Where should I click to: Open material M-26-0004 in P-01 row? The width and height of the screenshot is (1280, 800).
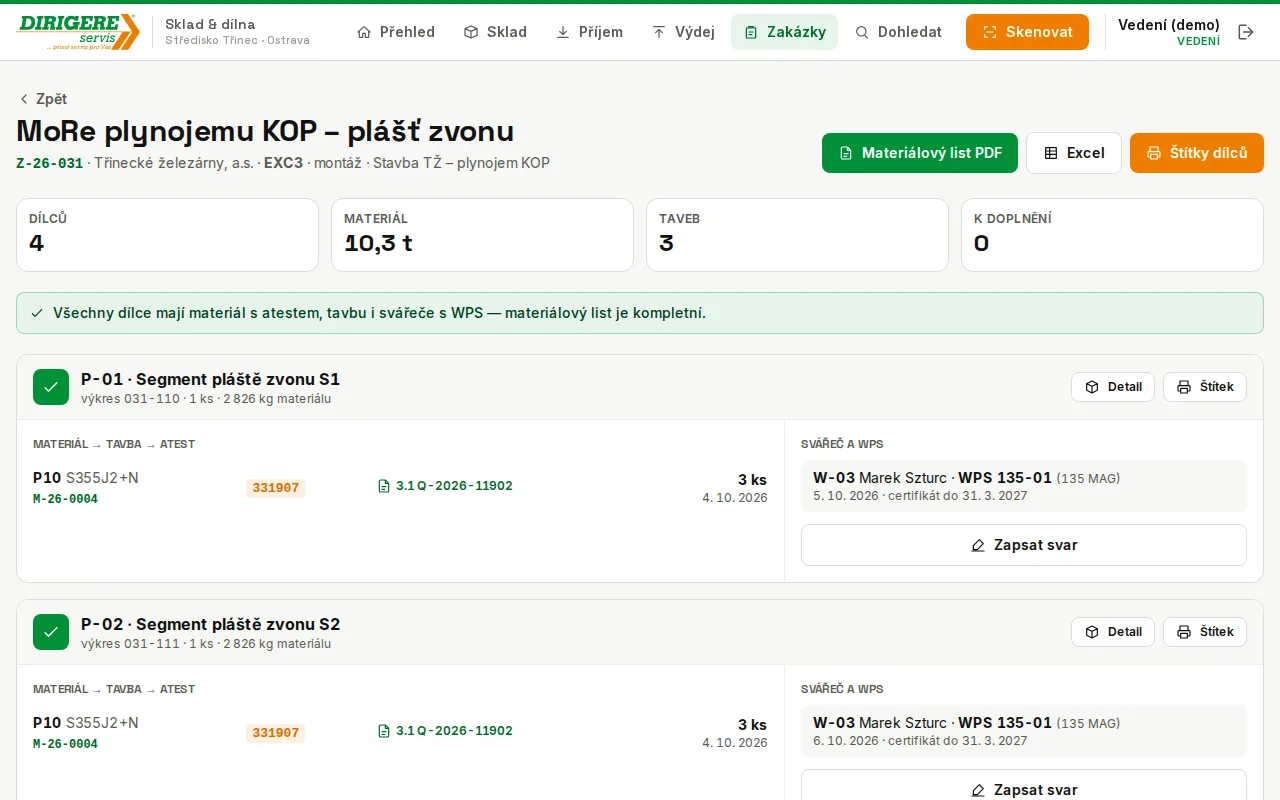coord(66,499)
